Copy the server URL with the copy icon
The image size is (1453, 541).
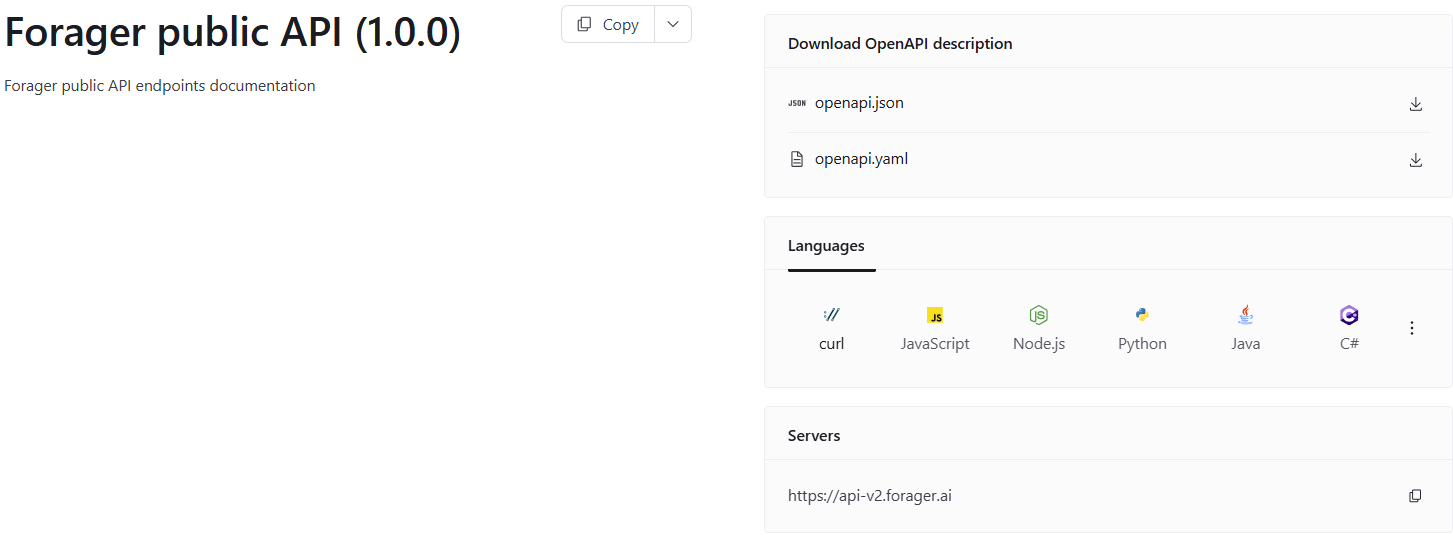(x=1415, y=496)
